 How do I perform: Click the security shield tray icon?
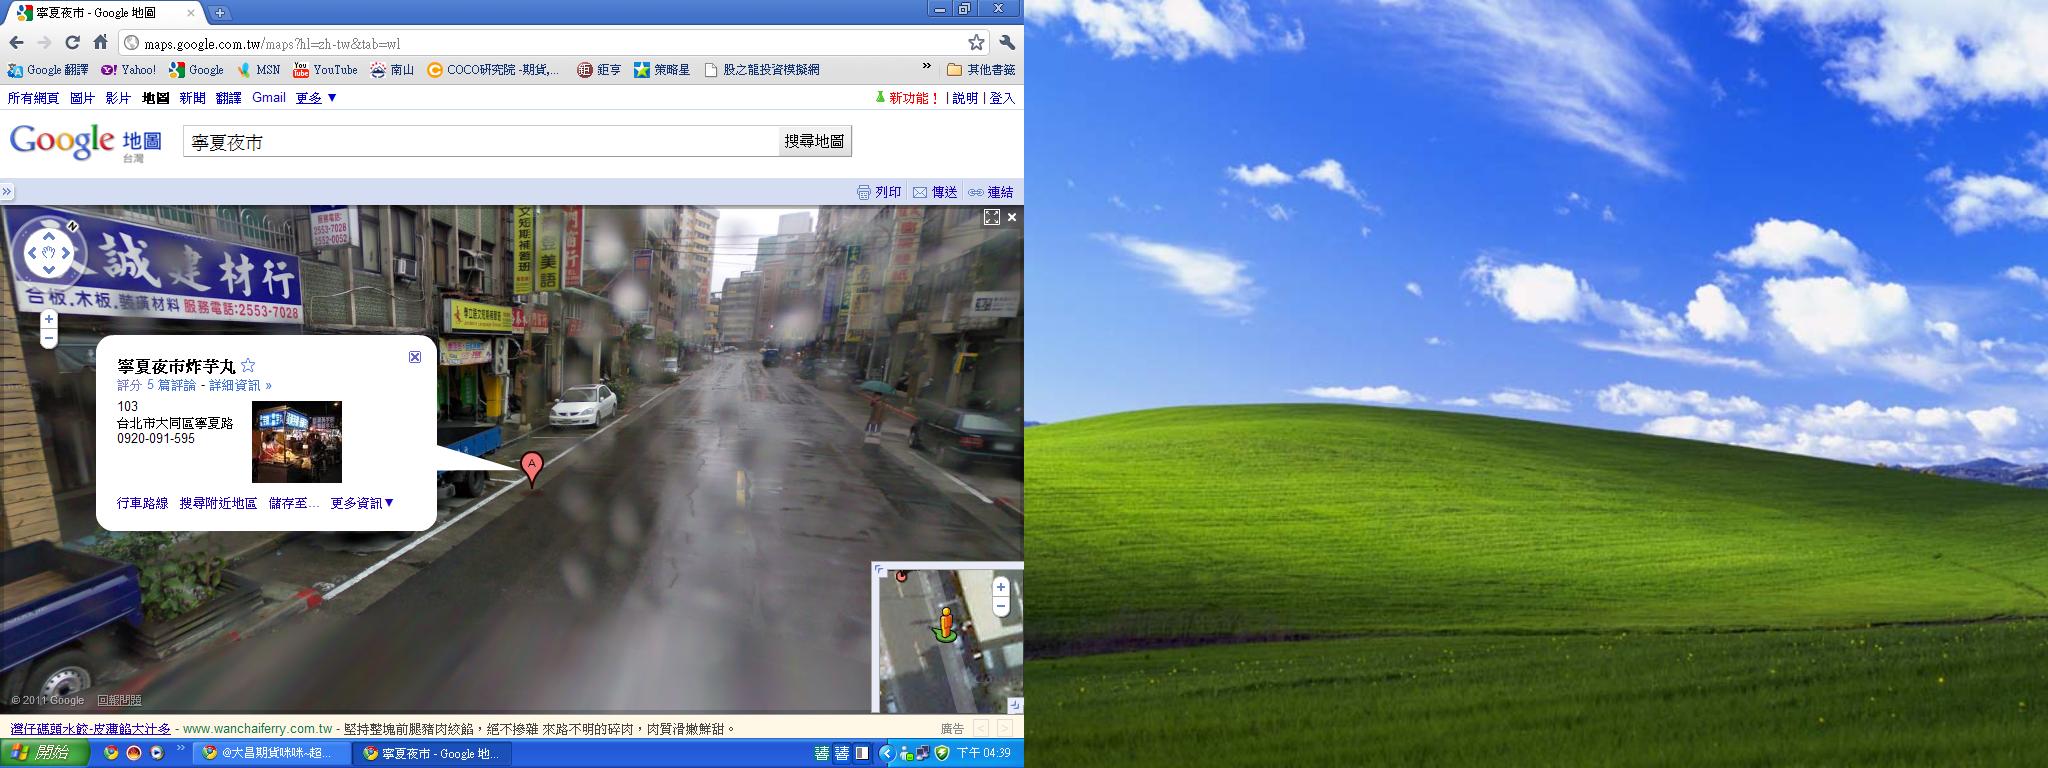click(x=941, y=753)
